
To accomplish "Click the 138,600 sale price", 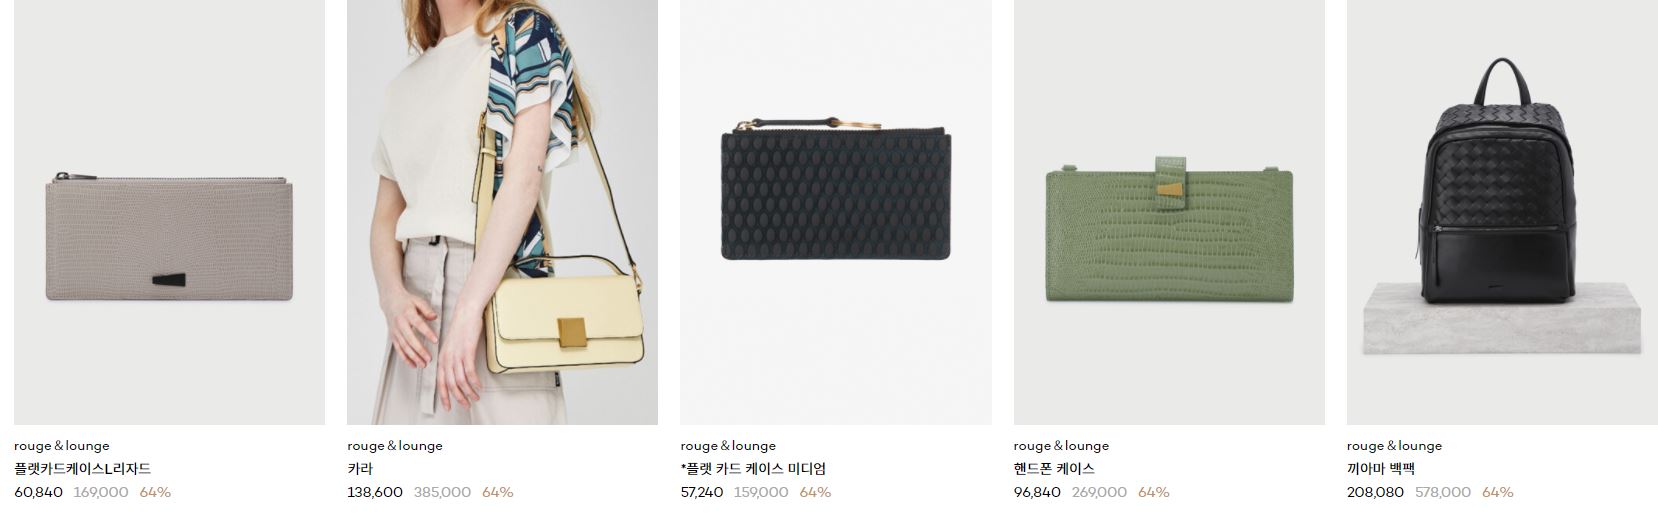I will click(375, 492).
